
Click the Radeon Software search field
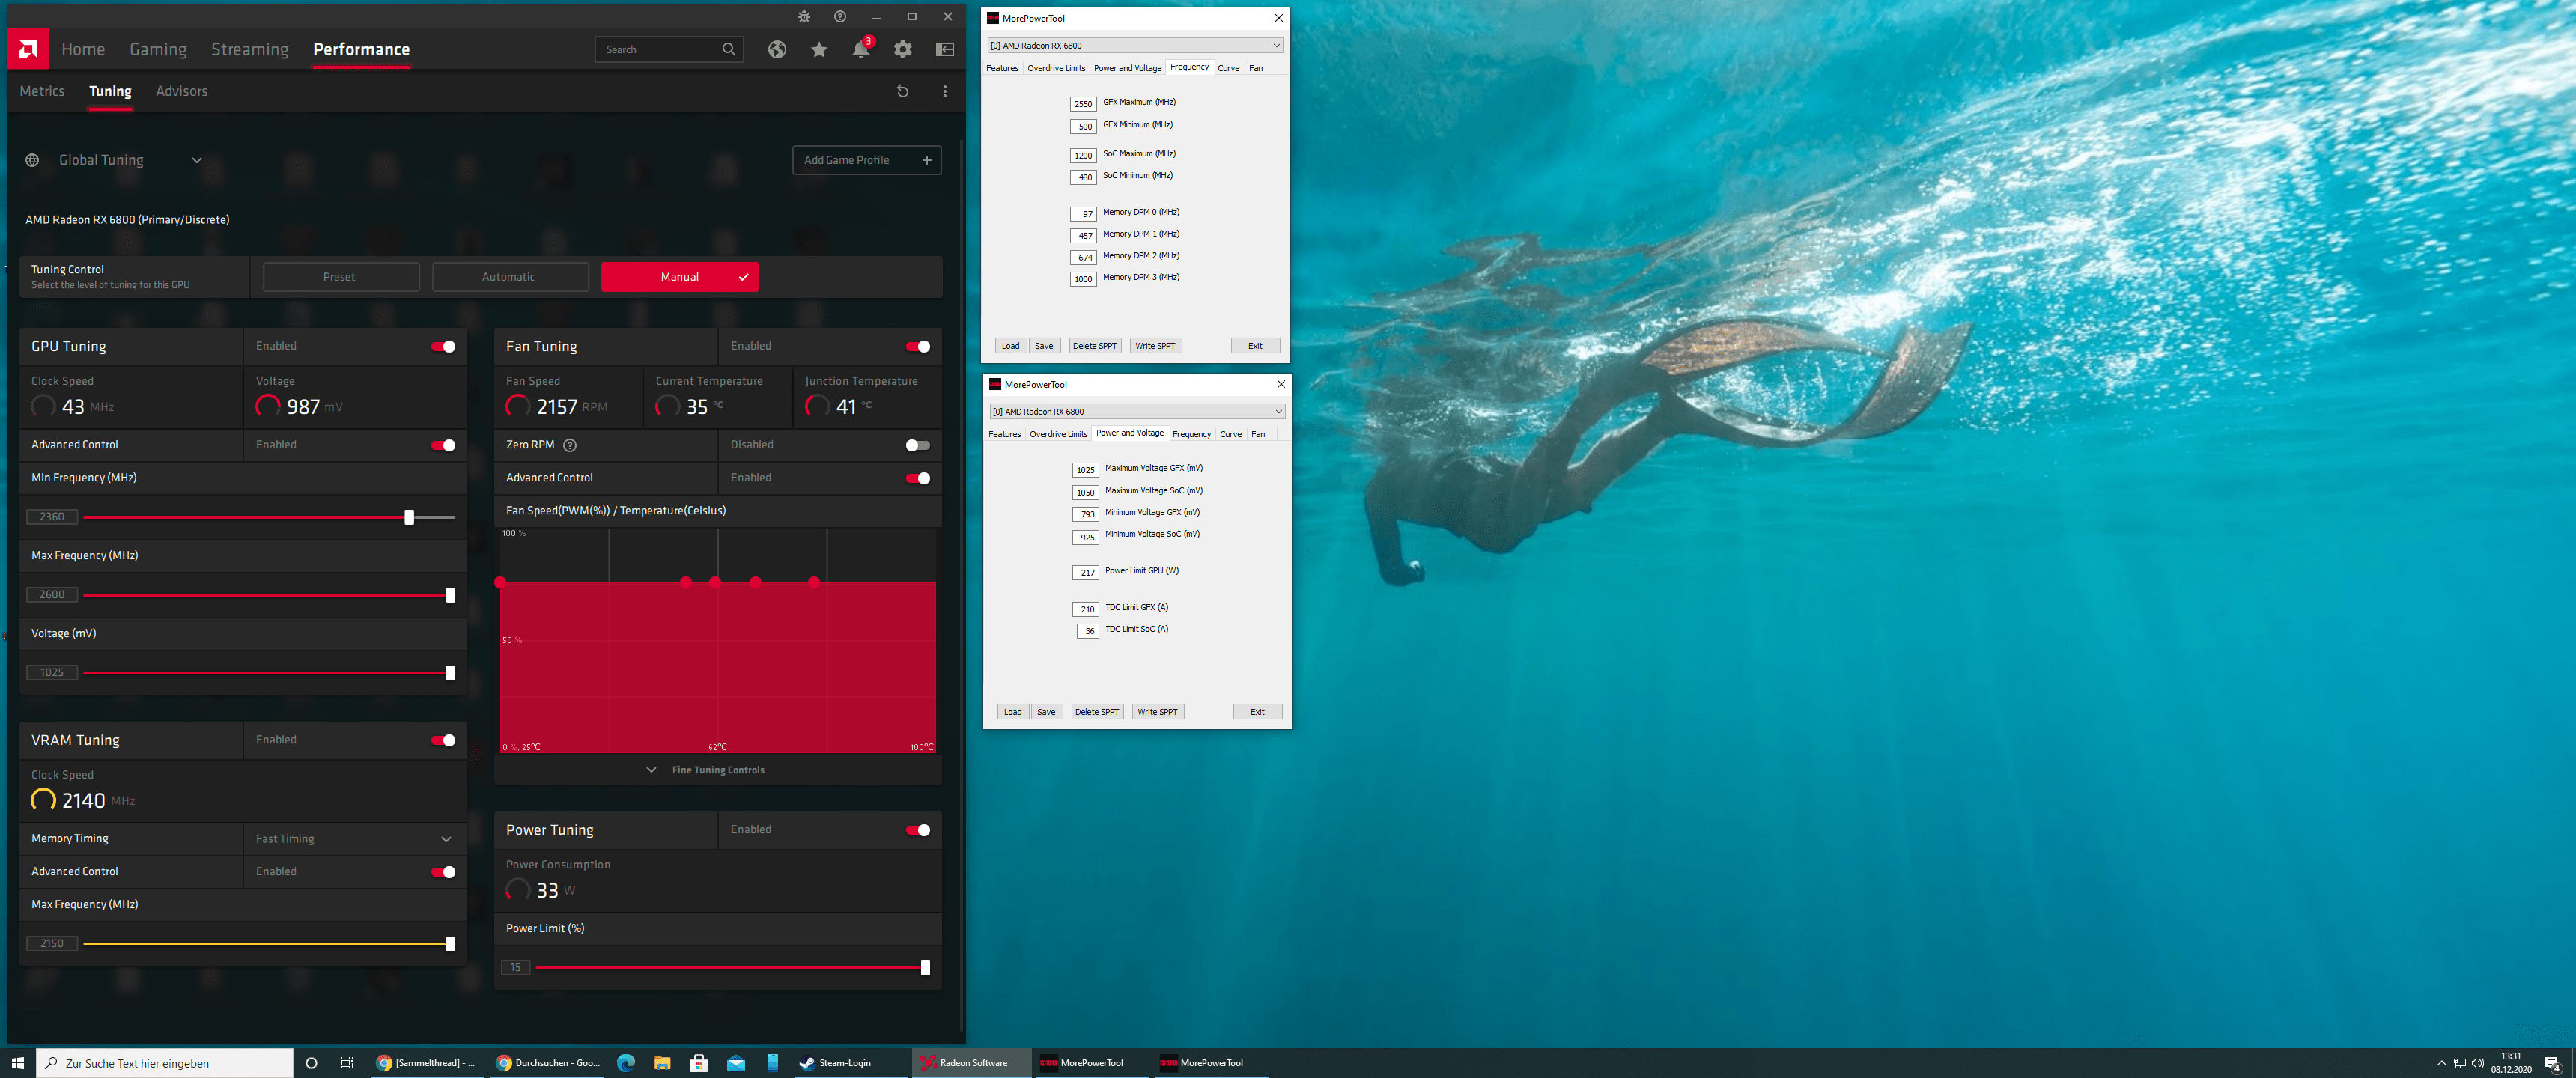669,49
